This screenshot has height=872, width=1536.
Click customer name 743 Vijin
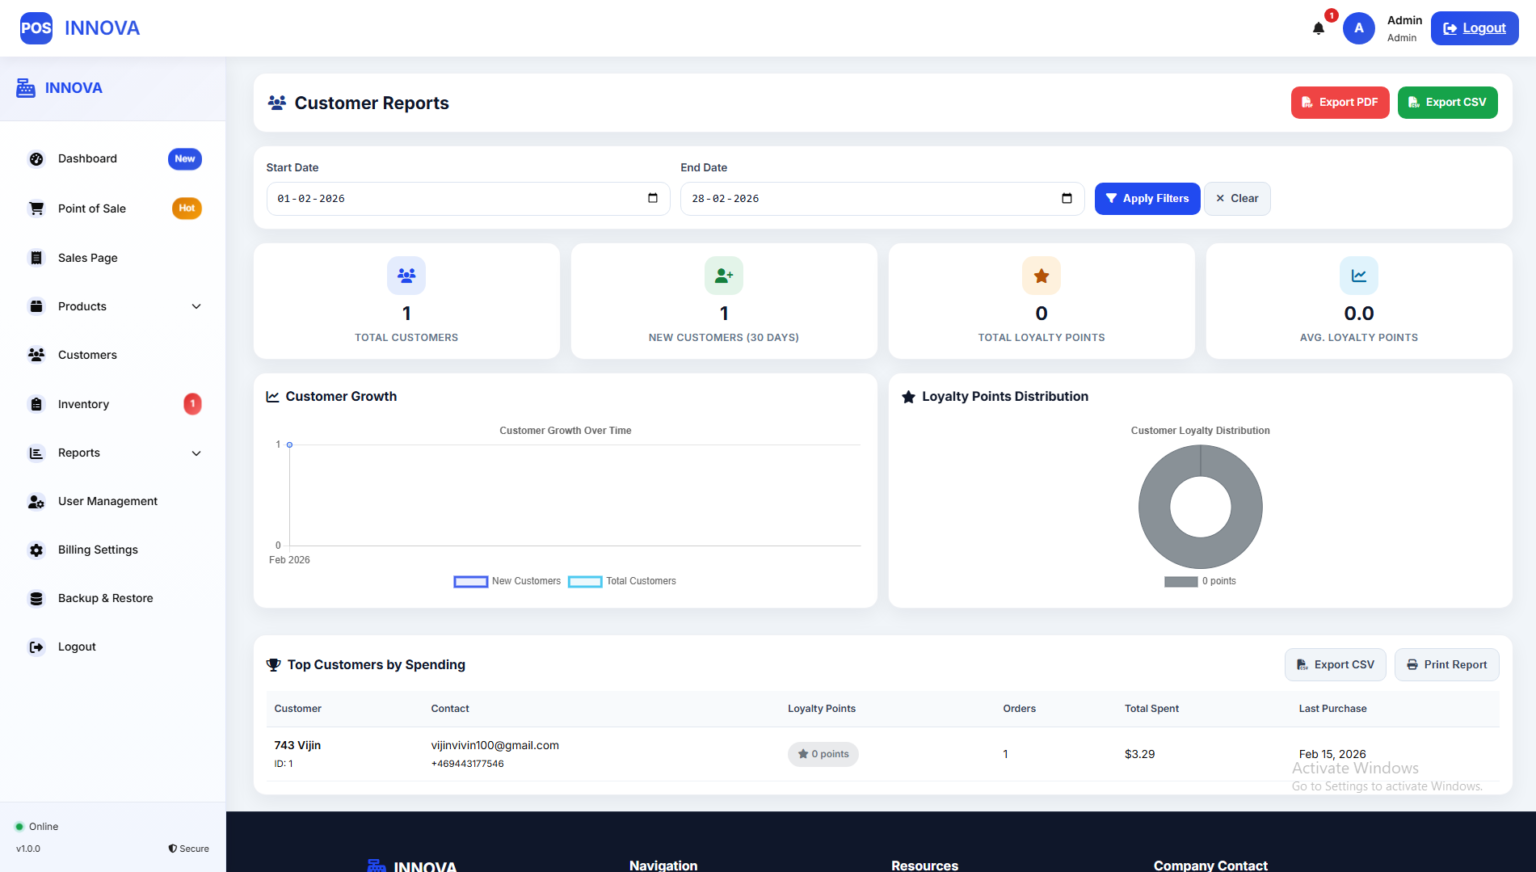point(297,745)
